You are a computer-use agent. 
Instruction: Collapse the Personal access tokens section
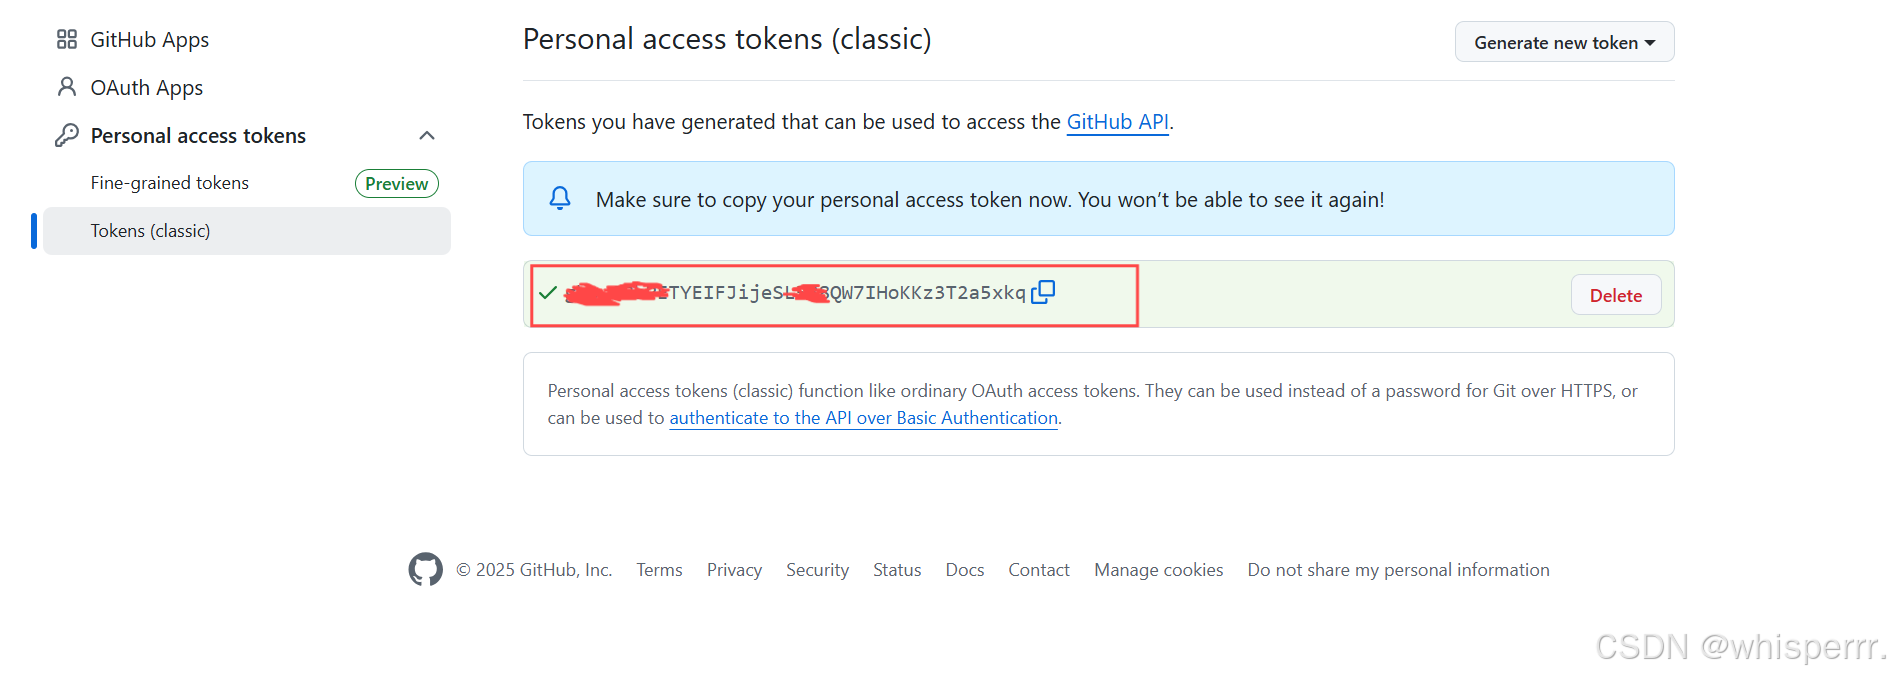pos(427,135)
